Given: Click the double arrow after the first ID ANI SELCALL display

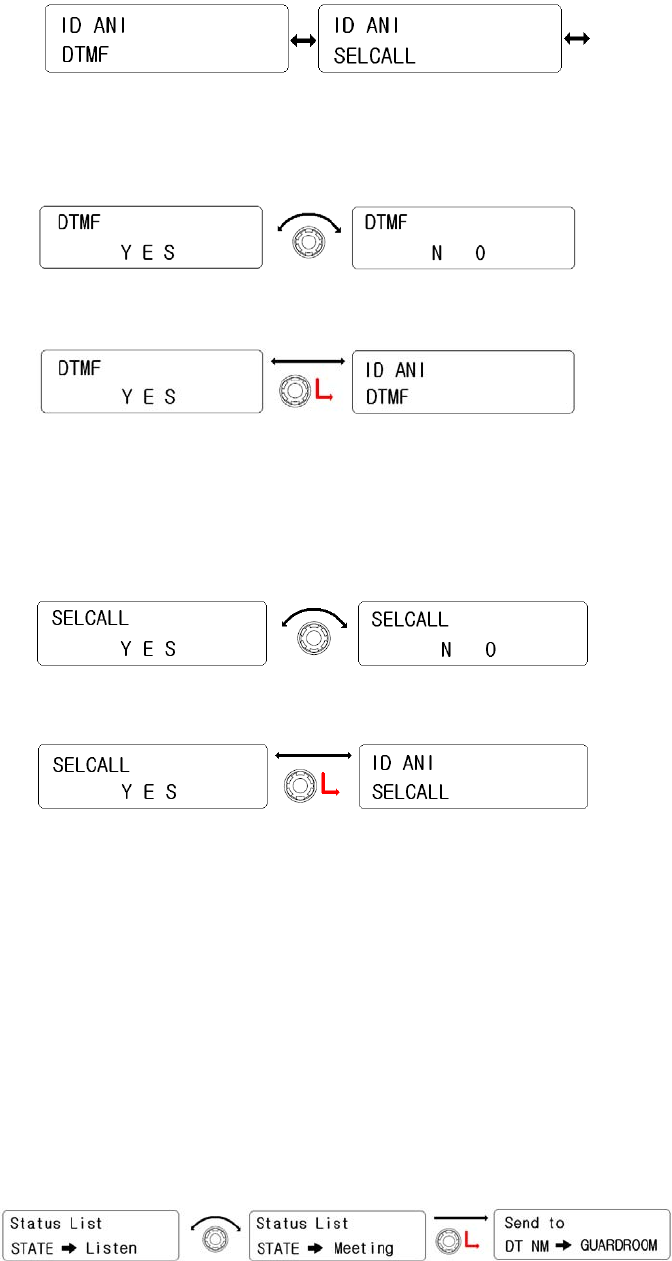Looking at the screenshot, I should coord(577,38).
